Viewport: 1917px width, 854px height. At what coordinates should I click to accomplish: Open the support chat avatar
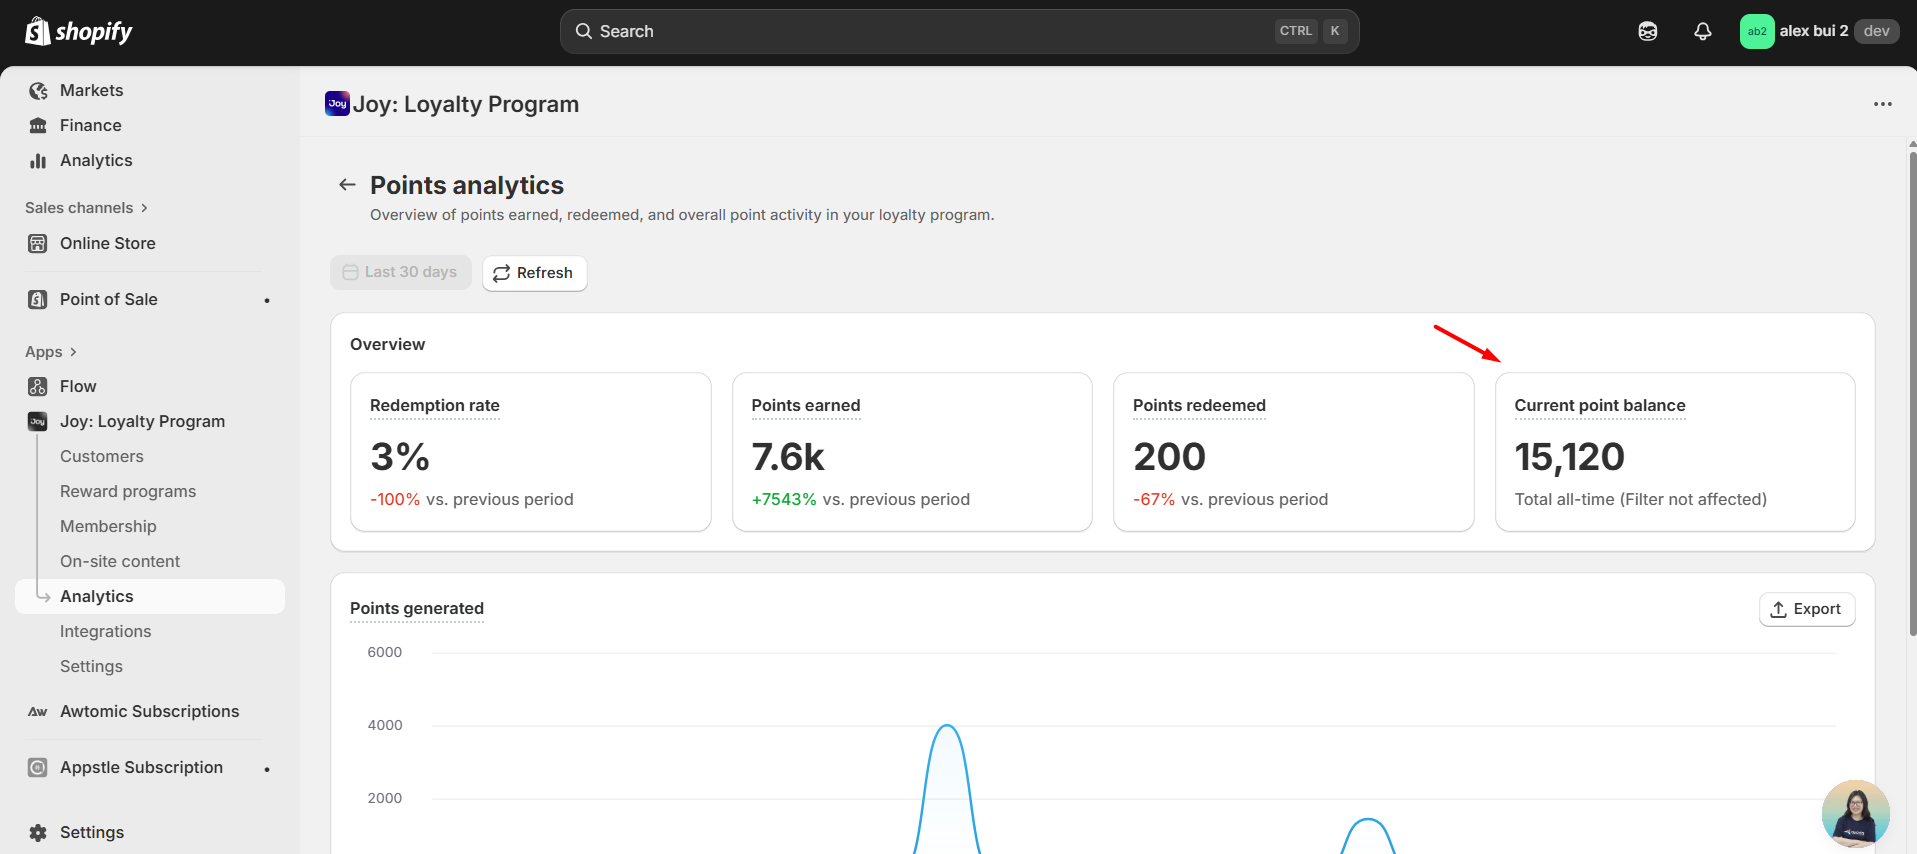click(x=1855, y=813)
